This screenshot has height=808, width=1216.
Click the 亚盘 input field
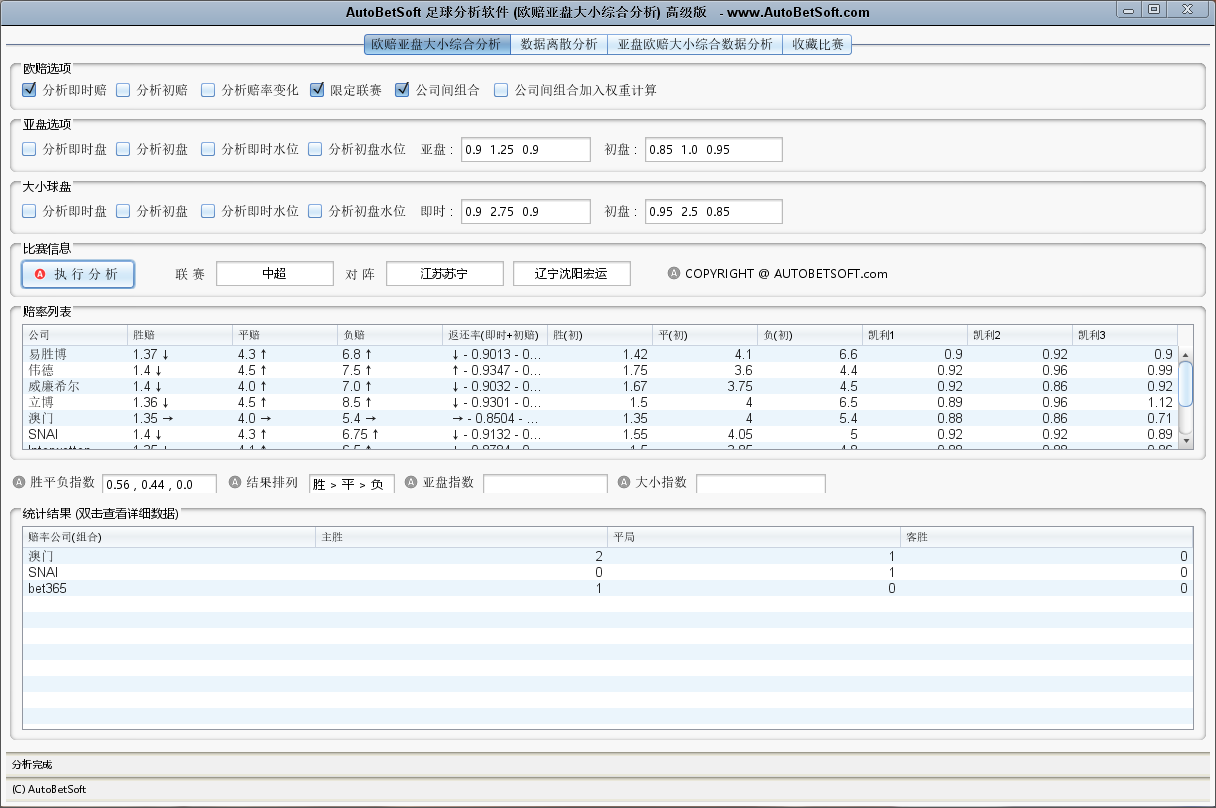(526, 150)
